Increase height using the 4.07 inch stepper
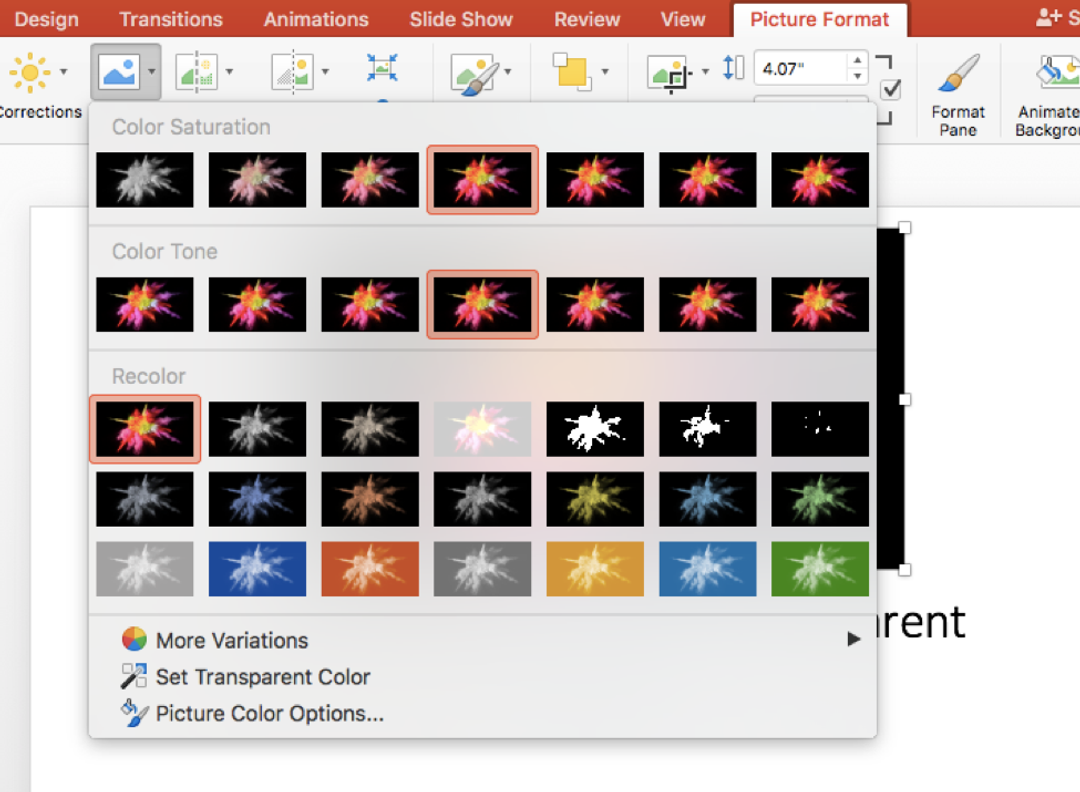This screenshot has height=792, width=1080. [857, 62]
